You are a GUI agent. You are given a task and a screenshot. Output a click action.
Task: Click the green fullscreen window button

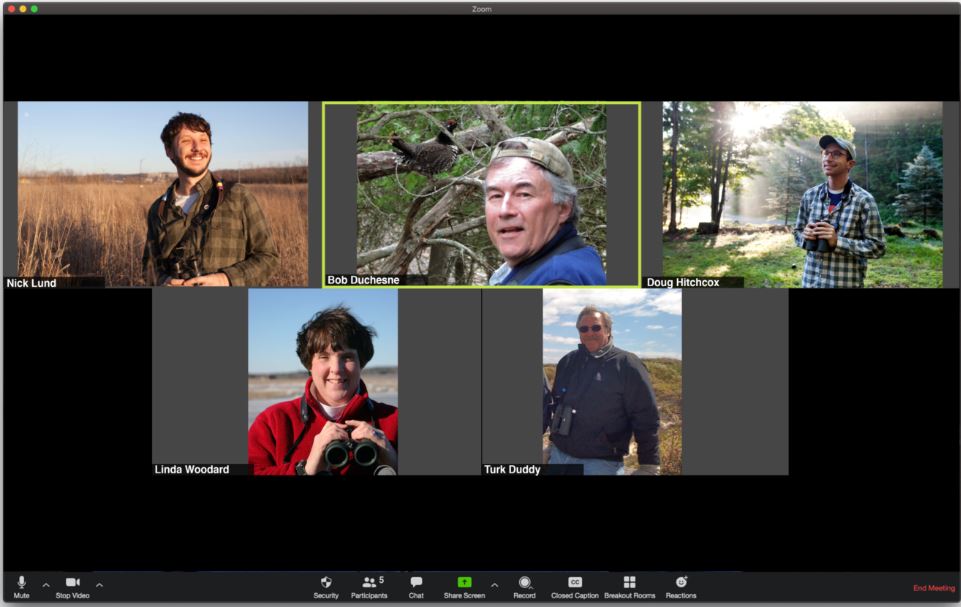[34, 8]
